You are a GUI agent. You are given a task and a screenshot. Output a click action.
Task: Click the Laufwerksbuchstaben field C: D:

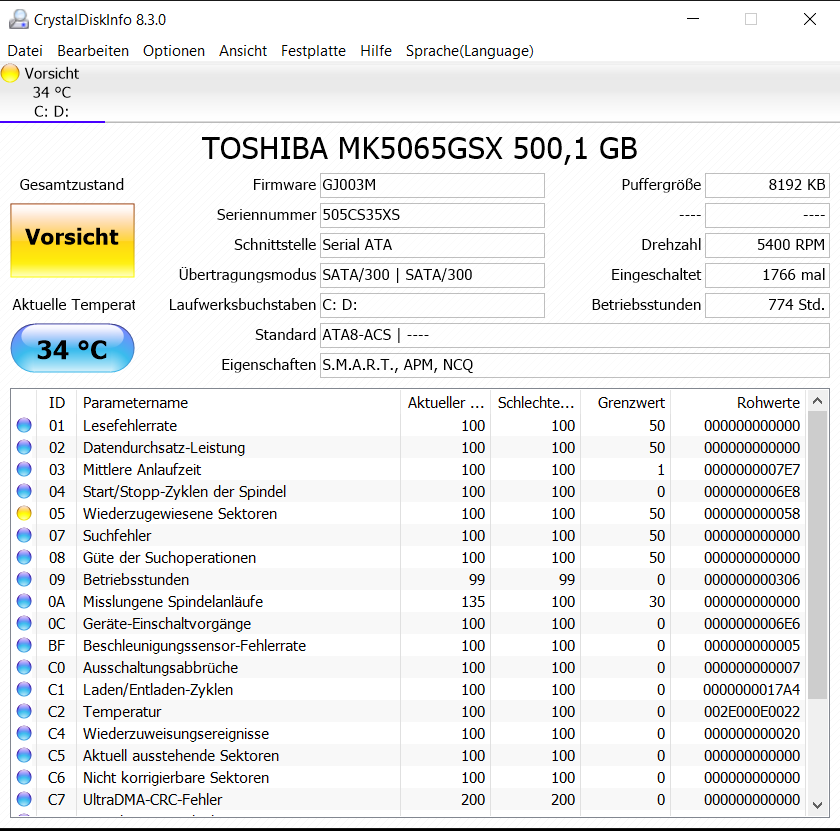click(x=432, y=305)
